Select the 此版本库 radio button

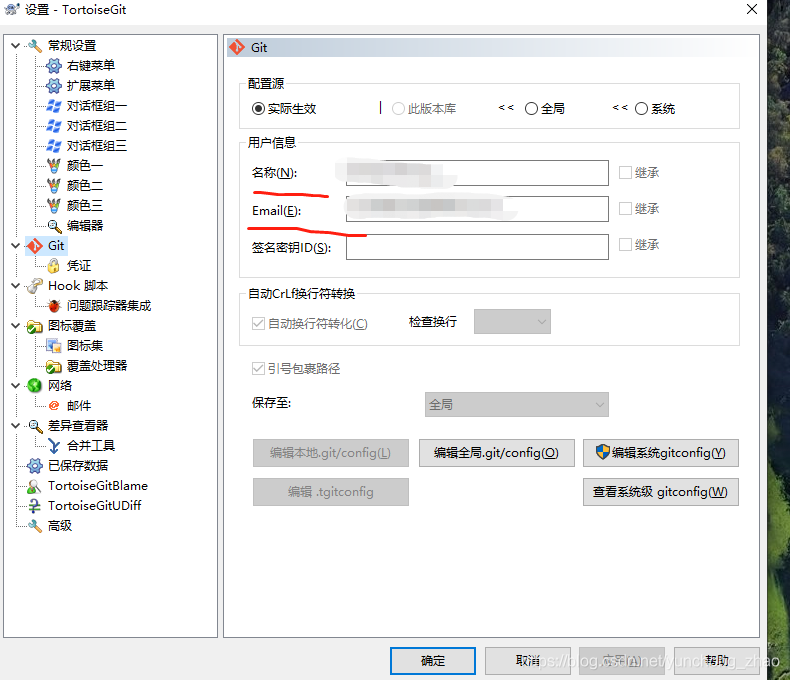[x=398, y=109]
